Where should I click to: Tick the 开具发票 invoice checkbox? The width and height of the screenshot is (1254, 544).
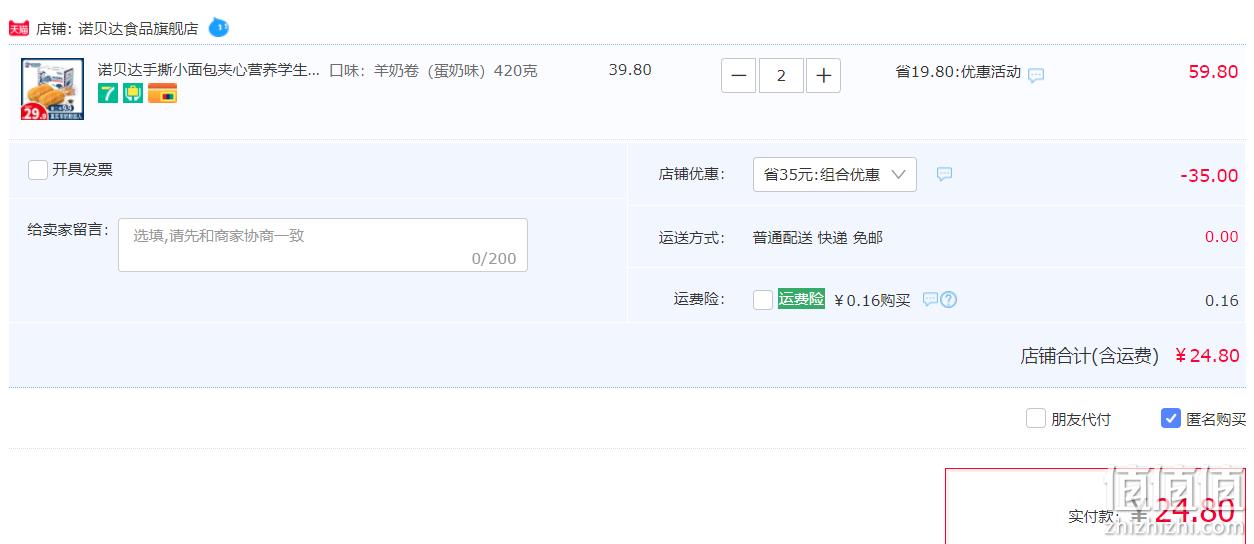38,170
